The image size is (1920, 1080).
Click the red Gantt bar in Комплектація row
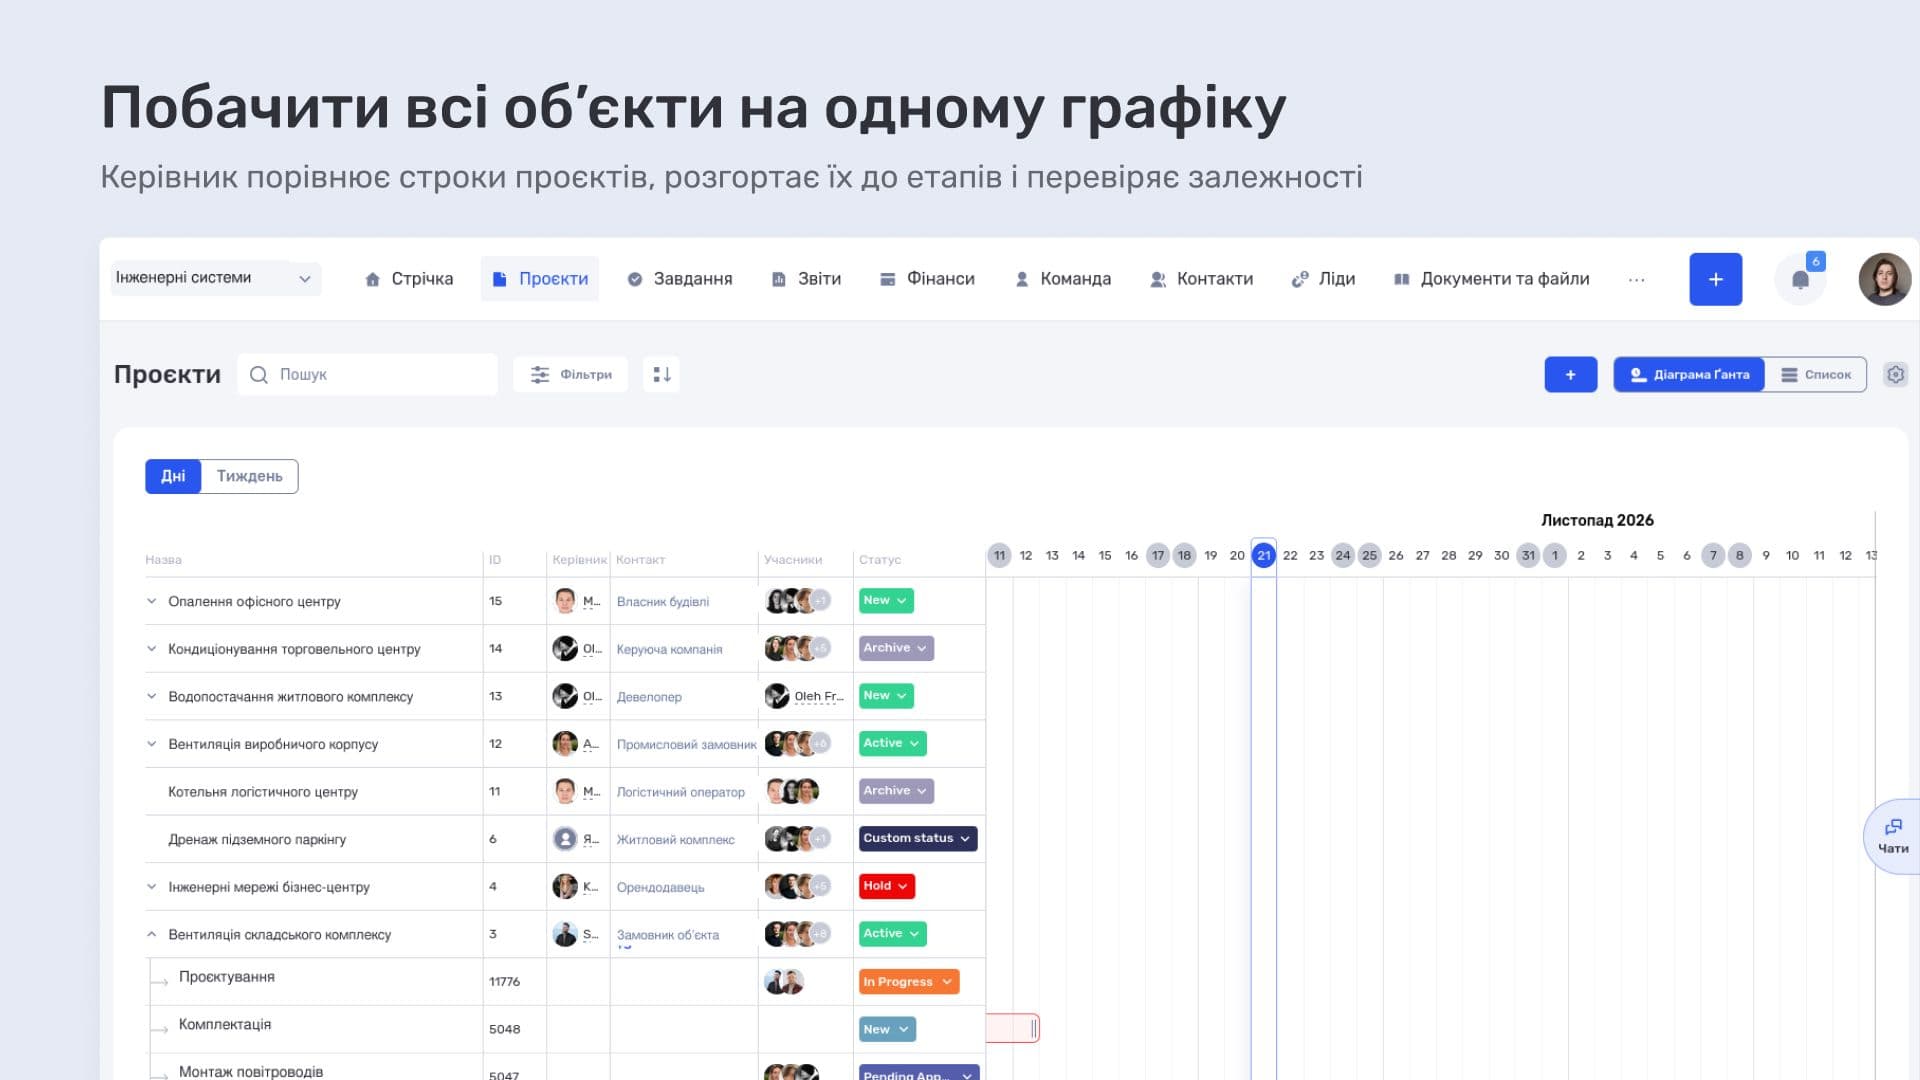[x=1012, y=1028]
